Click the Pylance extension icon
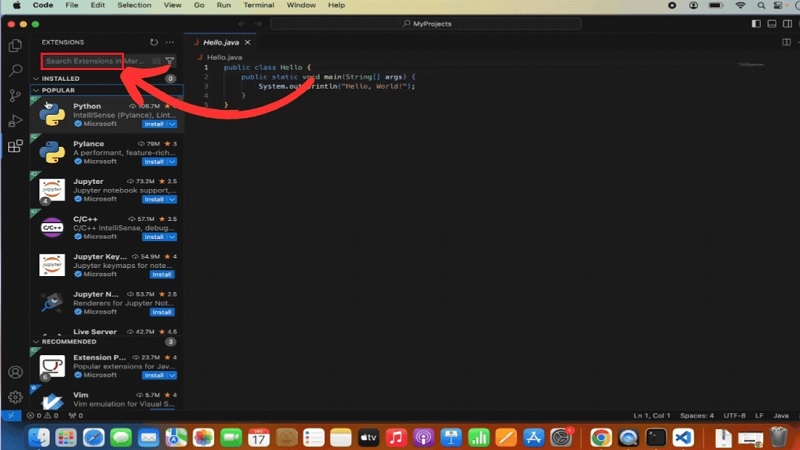 (x=52, y=152)
